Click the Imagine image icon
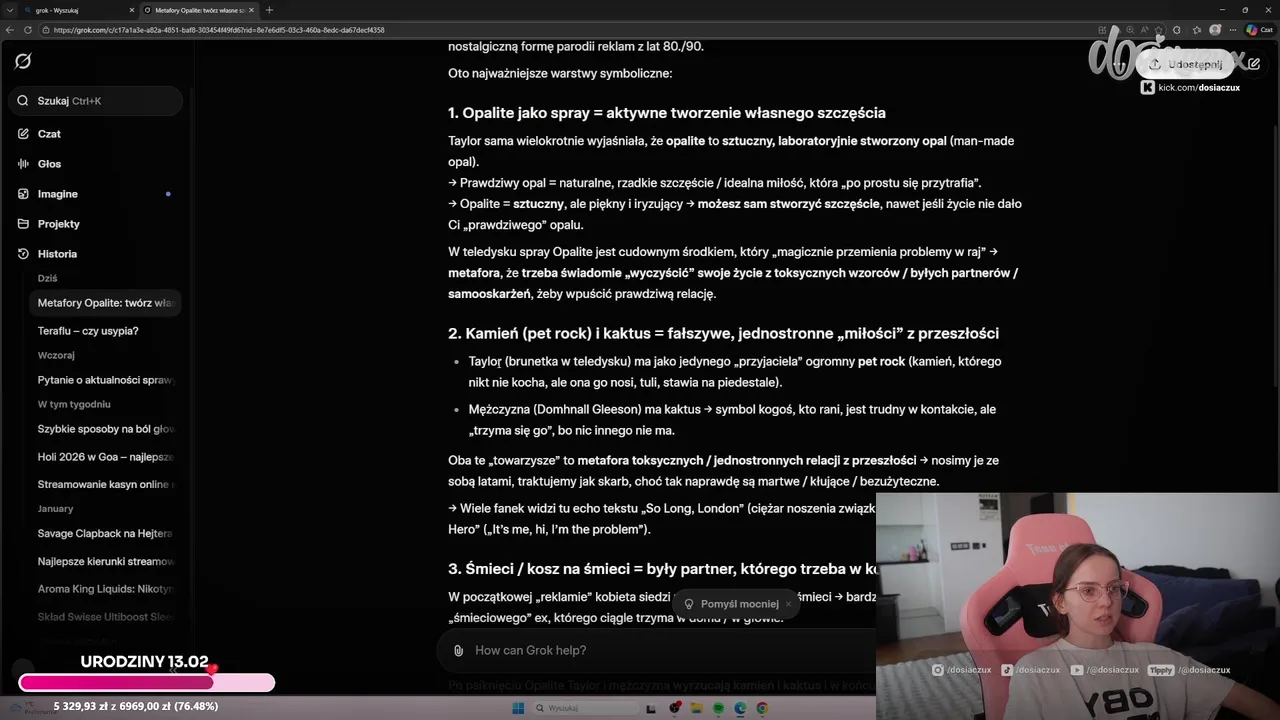Viewport: 1280px width, 720px height. pos(23,194)
